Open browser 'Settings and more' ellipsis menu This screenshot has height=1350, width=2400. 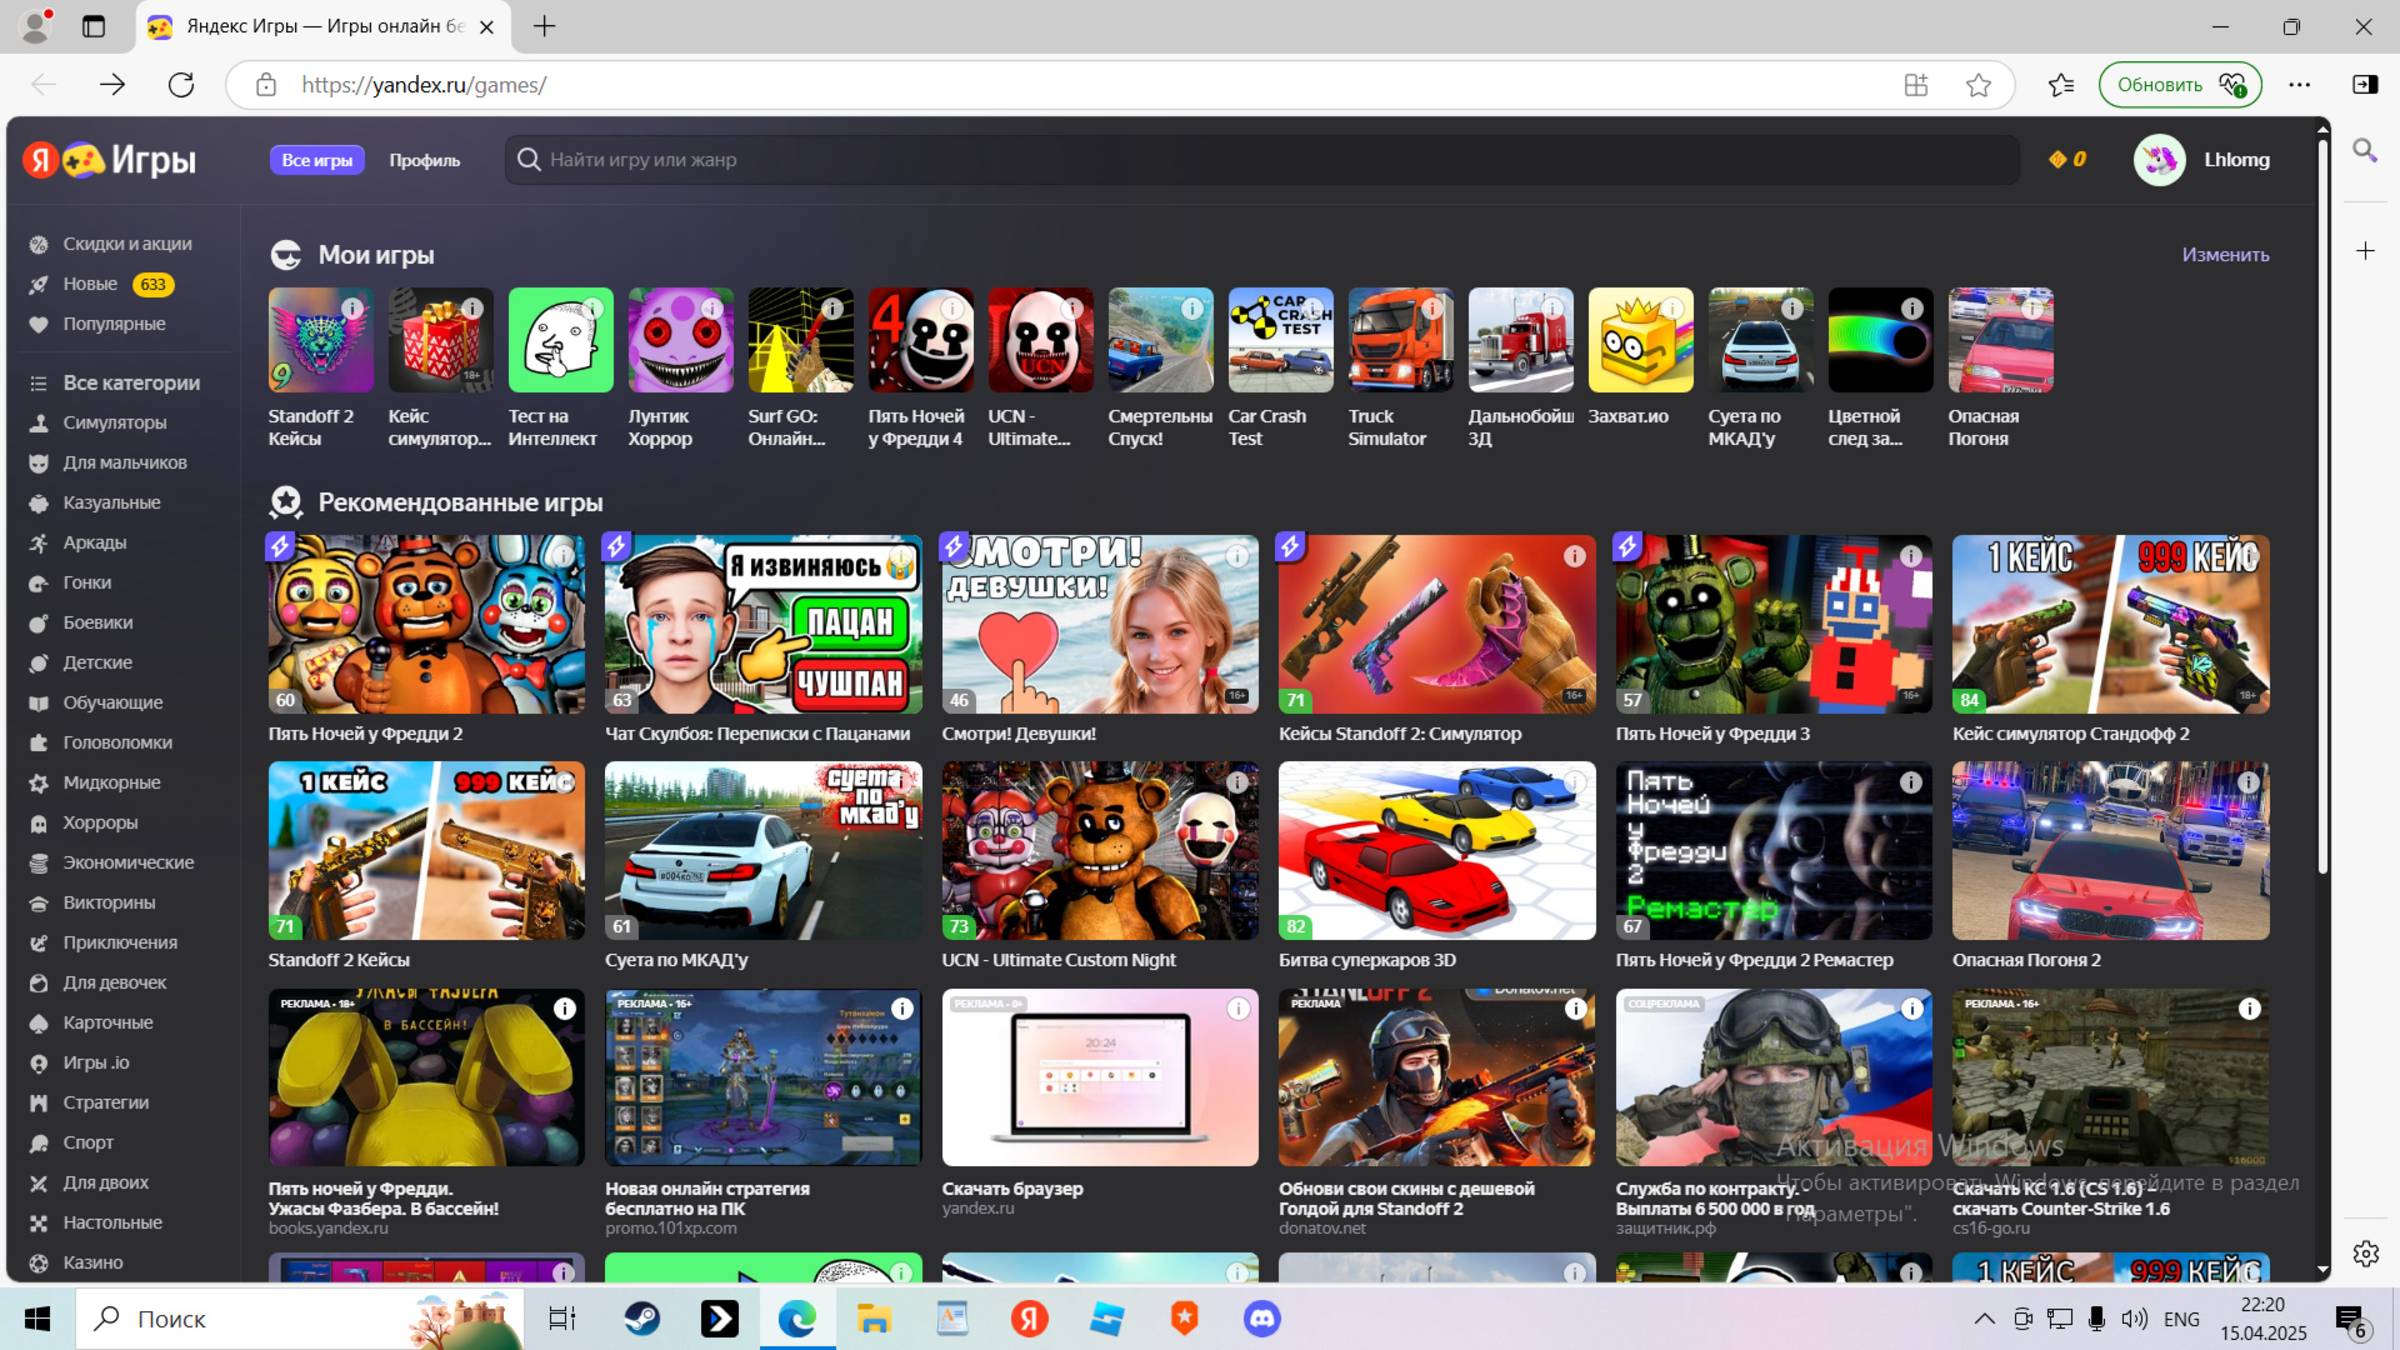click(x=2300, y=85)
